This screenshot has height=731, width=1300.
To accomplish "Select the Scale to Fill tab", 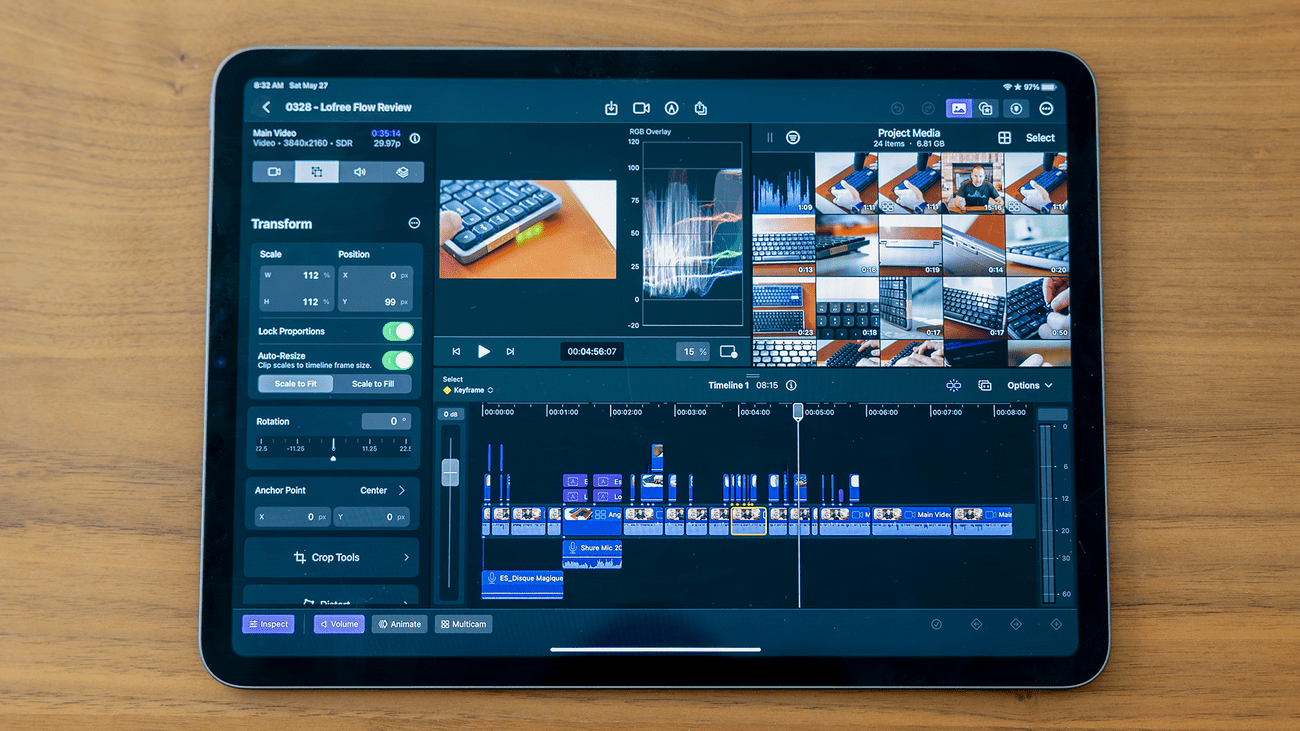I will 372,384.
